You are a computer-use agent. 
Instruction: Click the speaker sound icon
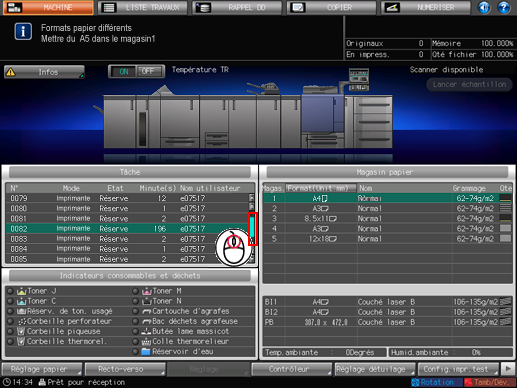tap(484, 7)
